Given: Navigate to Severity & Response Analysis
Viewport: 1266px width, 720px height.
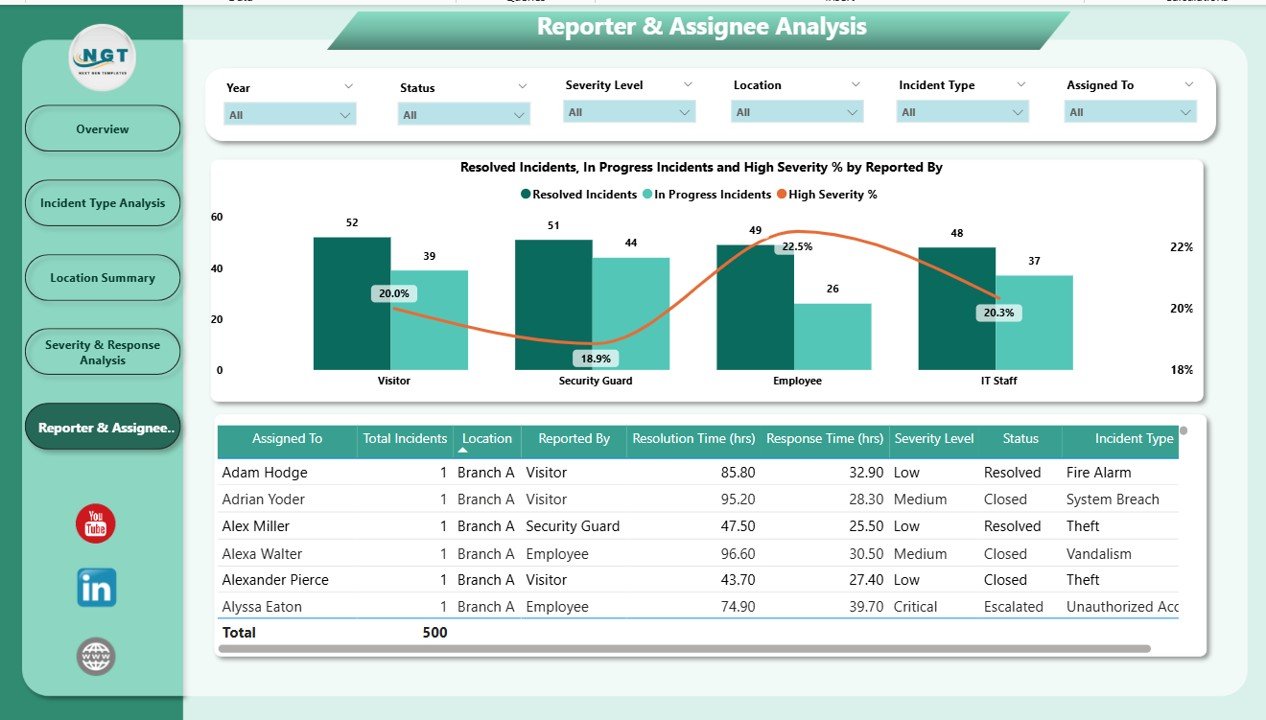Looking at the screenshot, I should point(102,352).
